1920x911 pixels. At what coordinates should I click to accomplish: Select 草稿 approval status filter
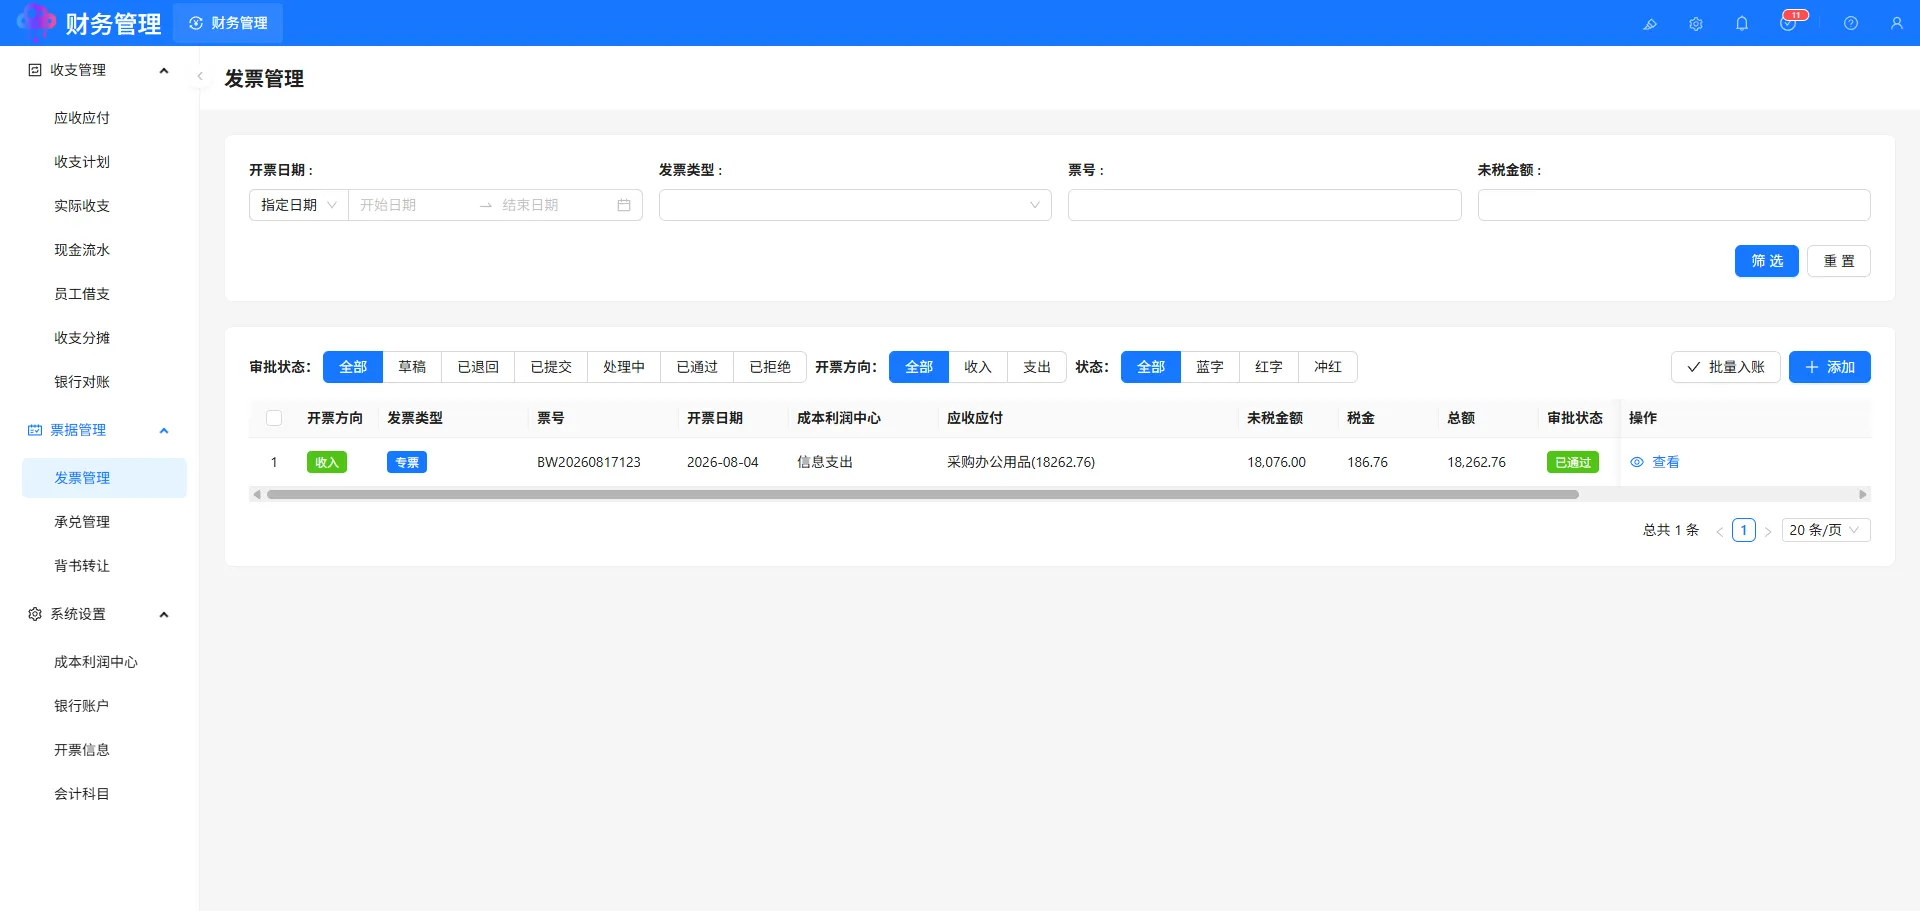point(412,367)
